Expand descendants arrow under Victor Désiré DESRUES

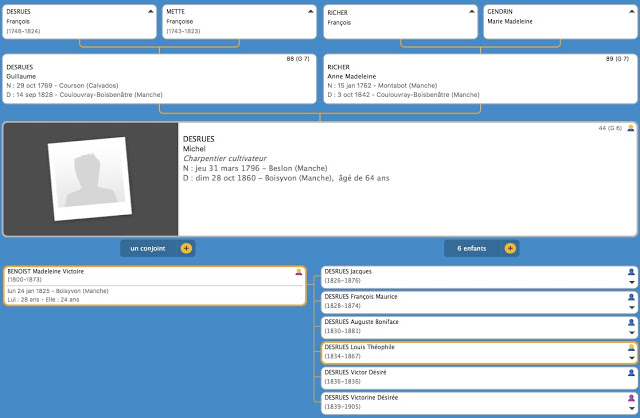coord(630,382)
